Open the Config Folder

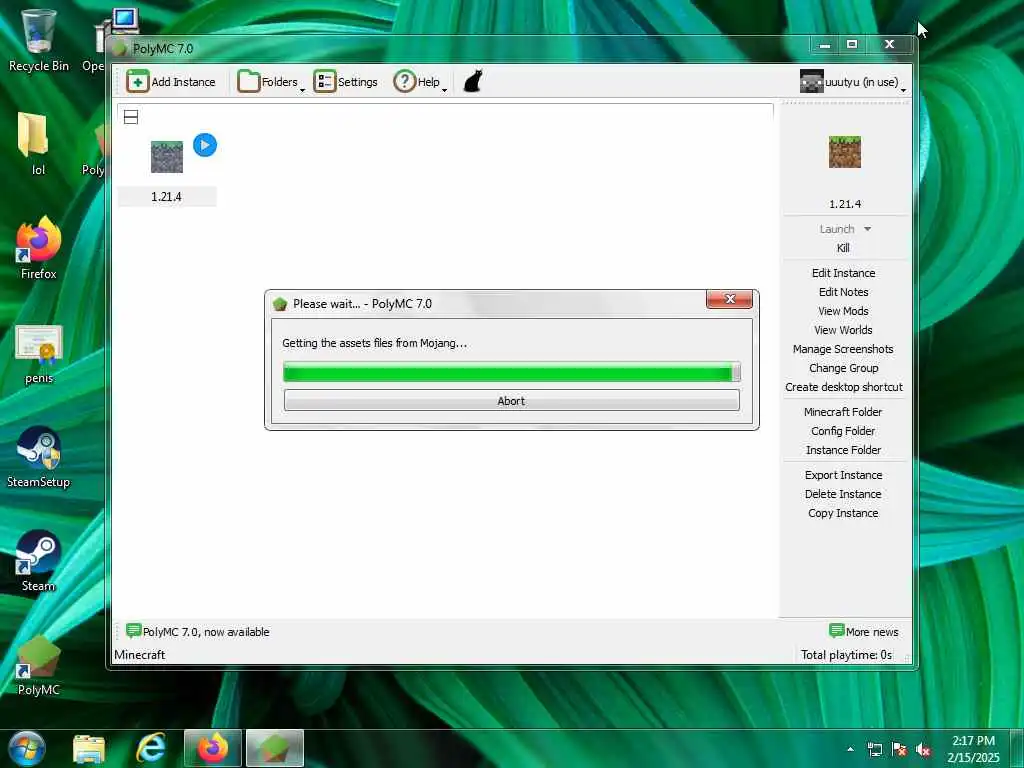point(843,431)
